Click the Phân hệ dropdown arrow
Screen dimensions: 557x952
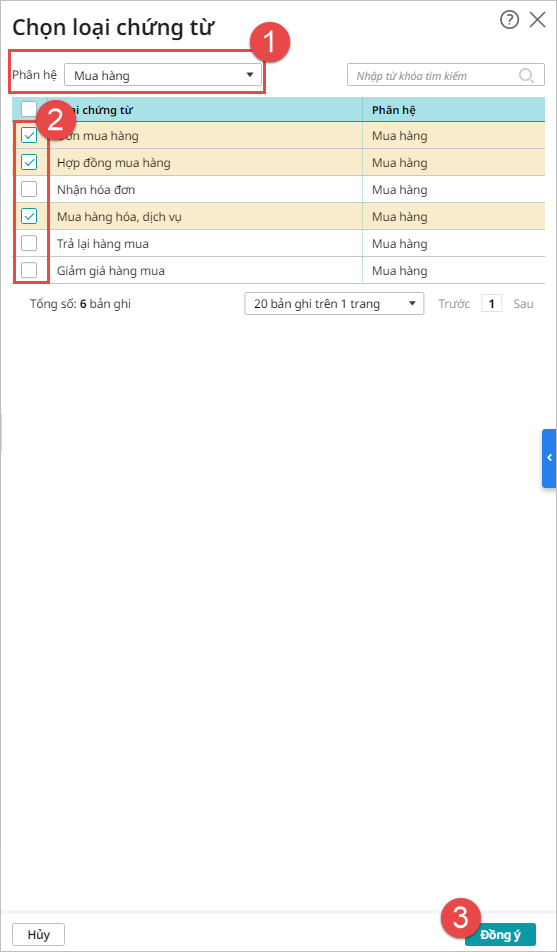point(249,75)
